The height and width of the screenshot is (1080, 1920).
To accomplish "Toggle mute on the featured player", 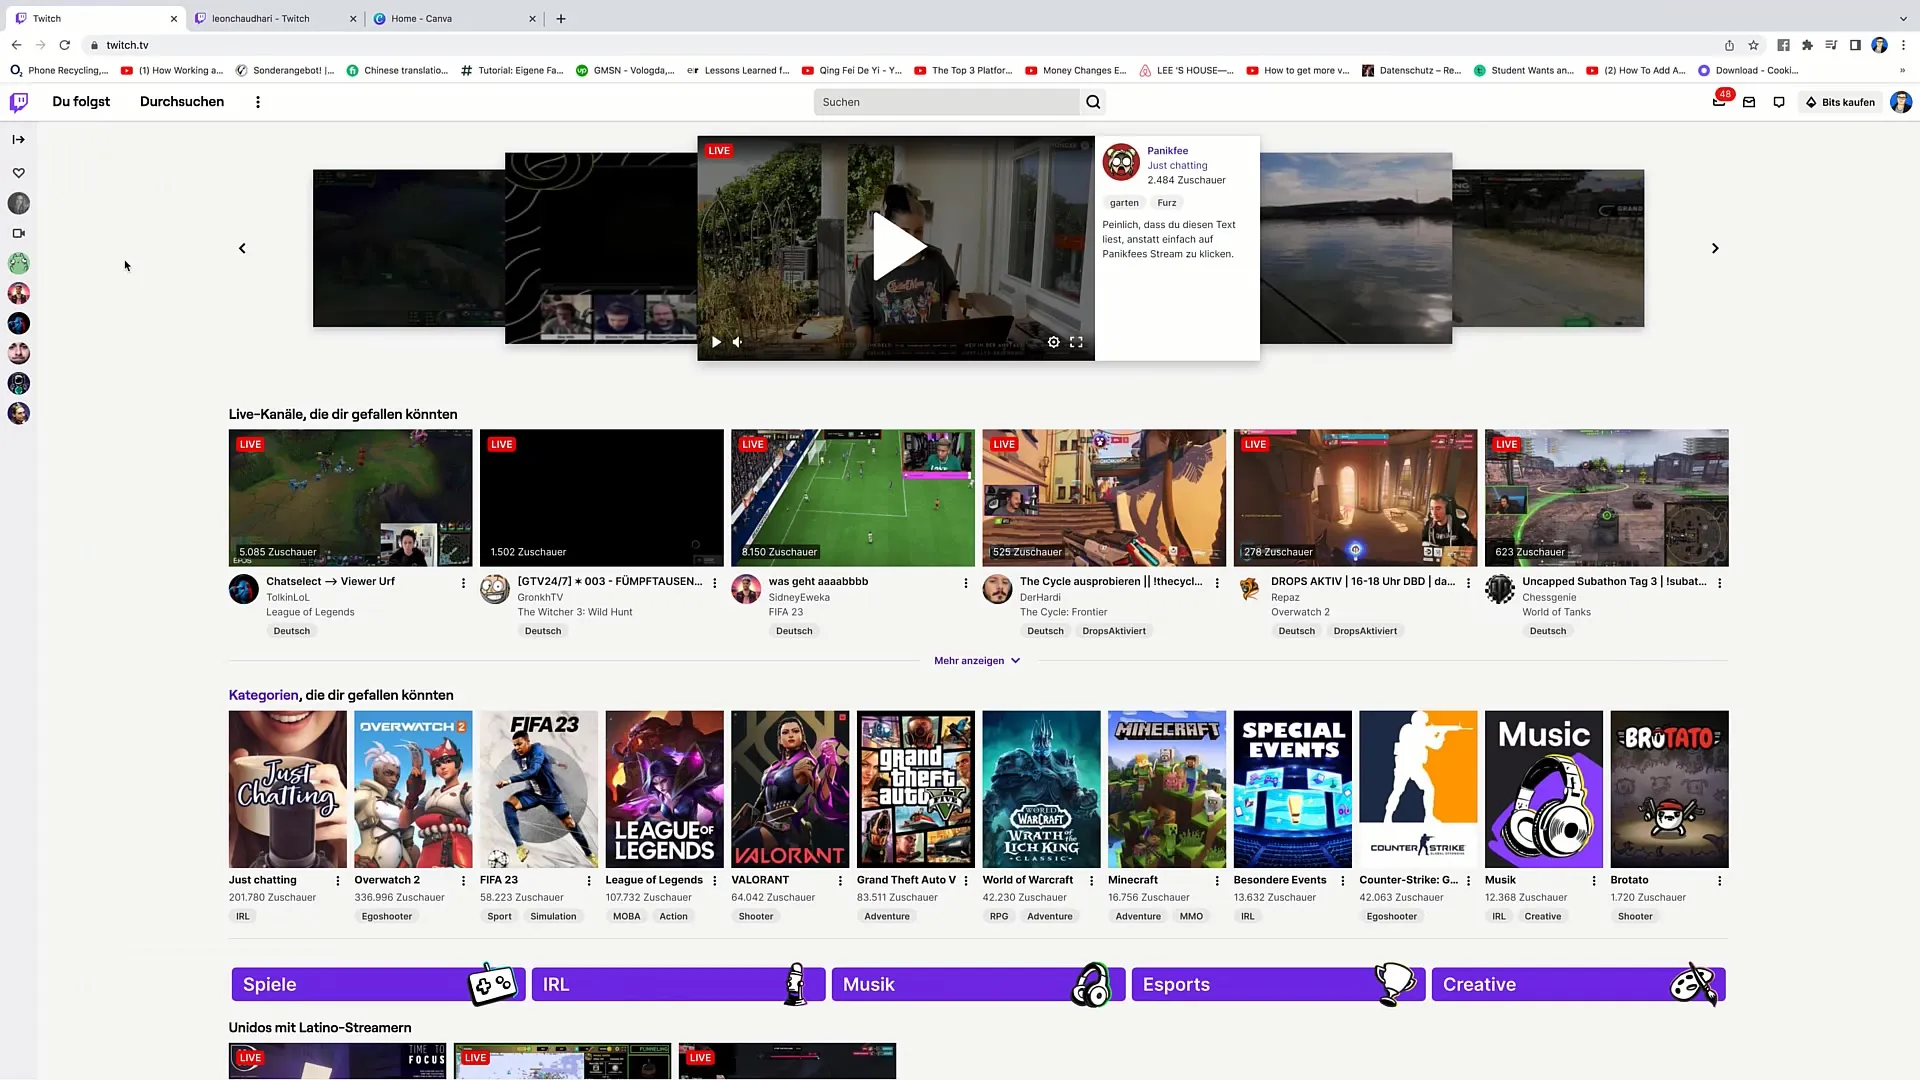I will (x=738, y=342).
